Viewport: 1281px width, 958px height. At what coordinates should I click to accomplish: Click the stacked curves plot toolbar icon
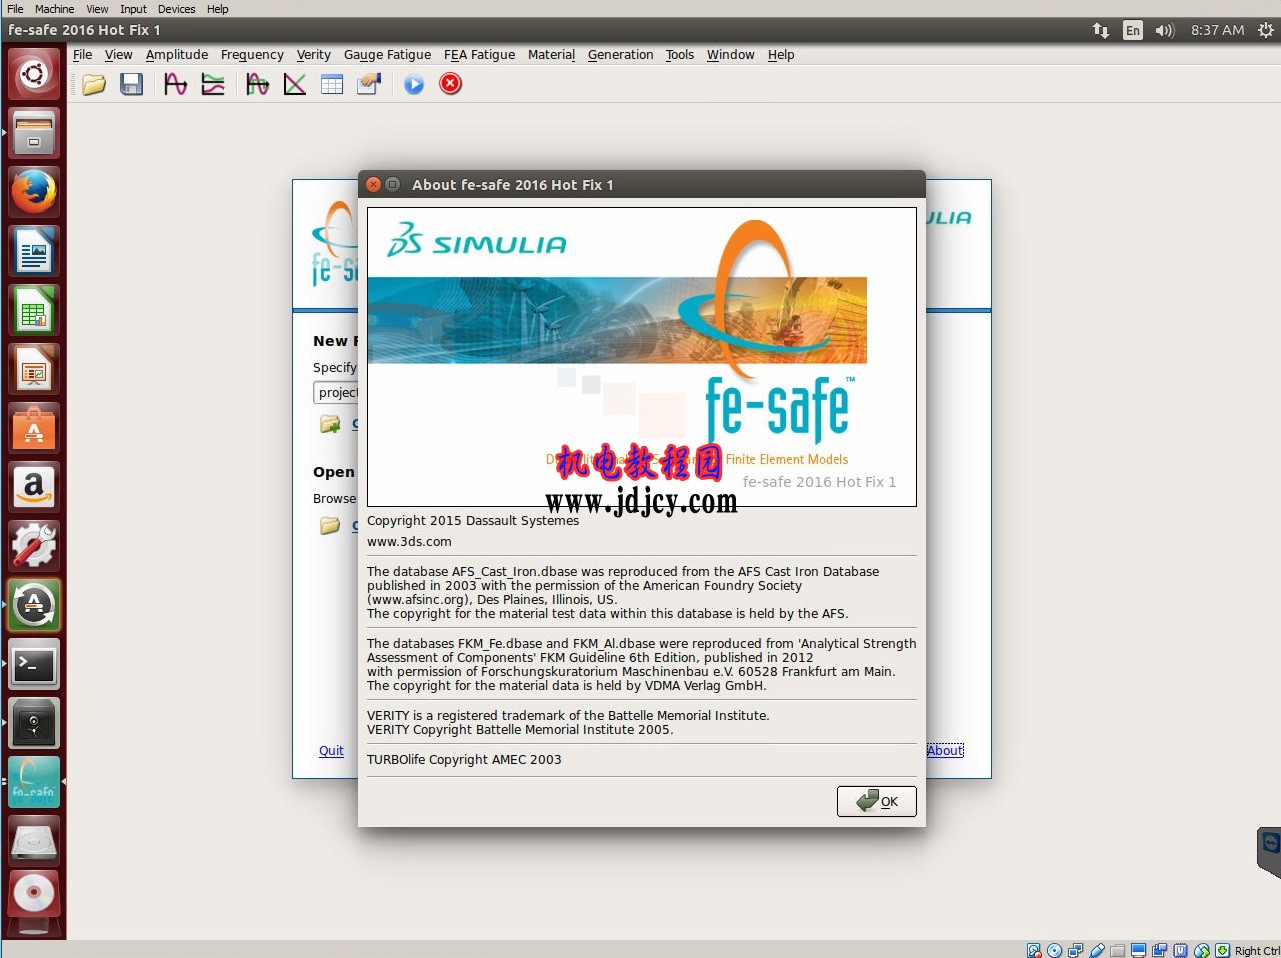[213, 85]
